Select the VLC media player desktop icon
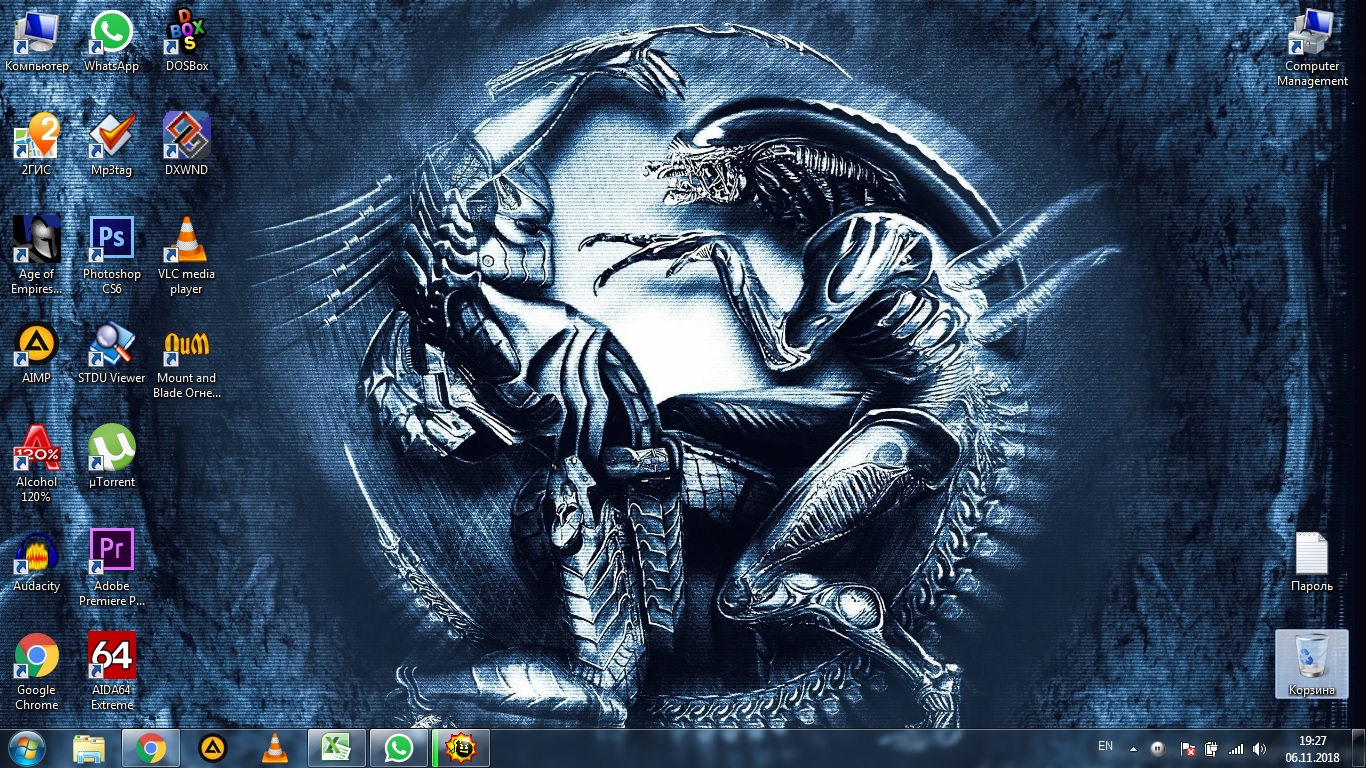This screenshot has width=1366, height=768. coord(187,256)
